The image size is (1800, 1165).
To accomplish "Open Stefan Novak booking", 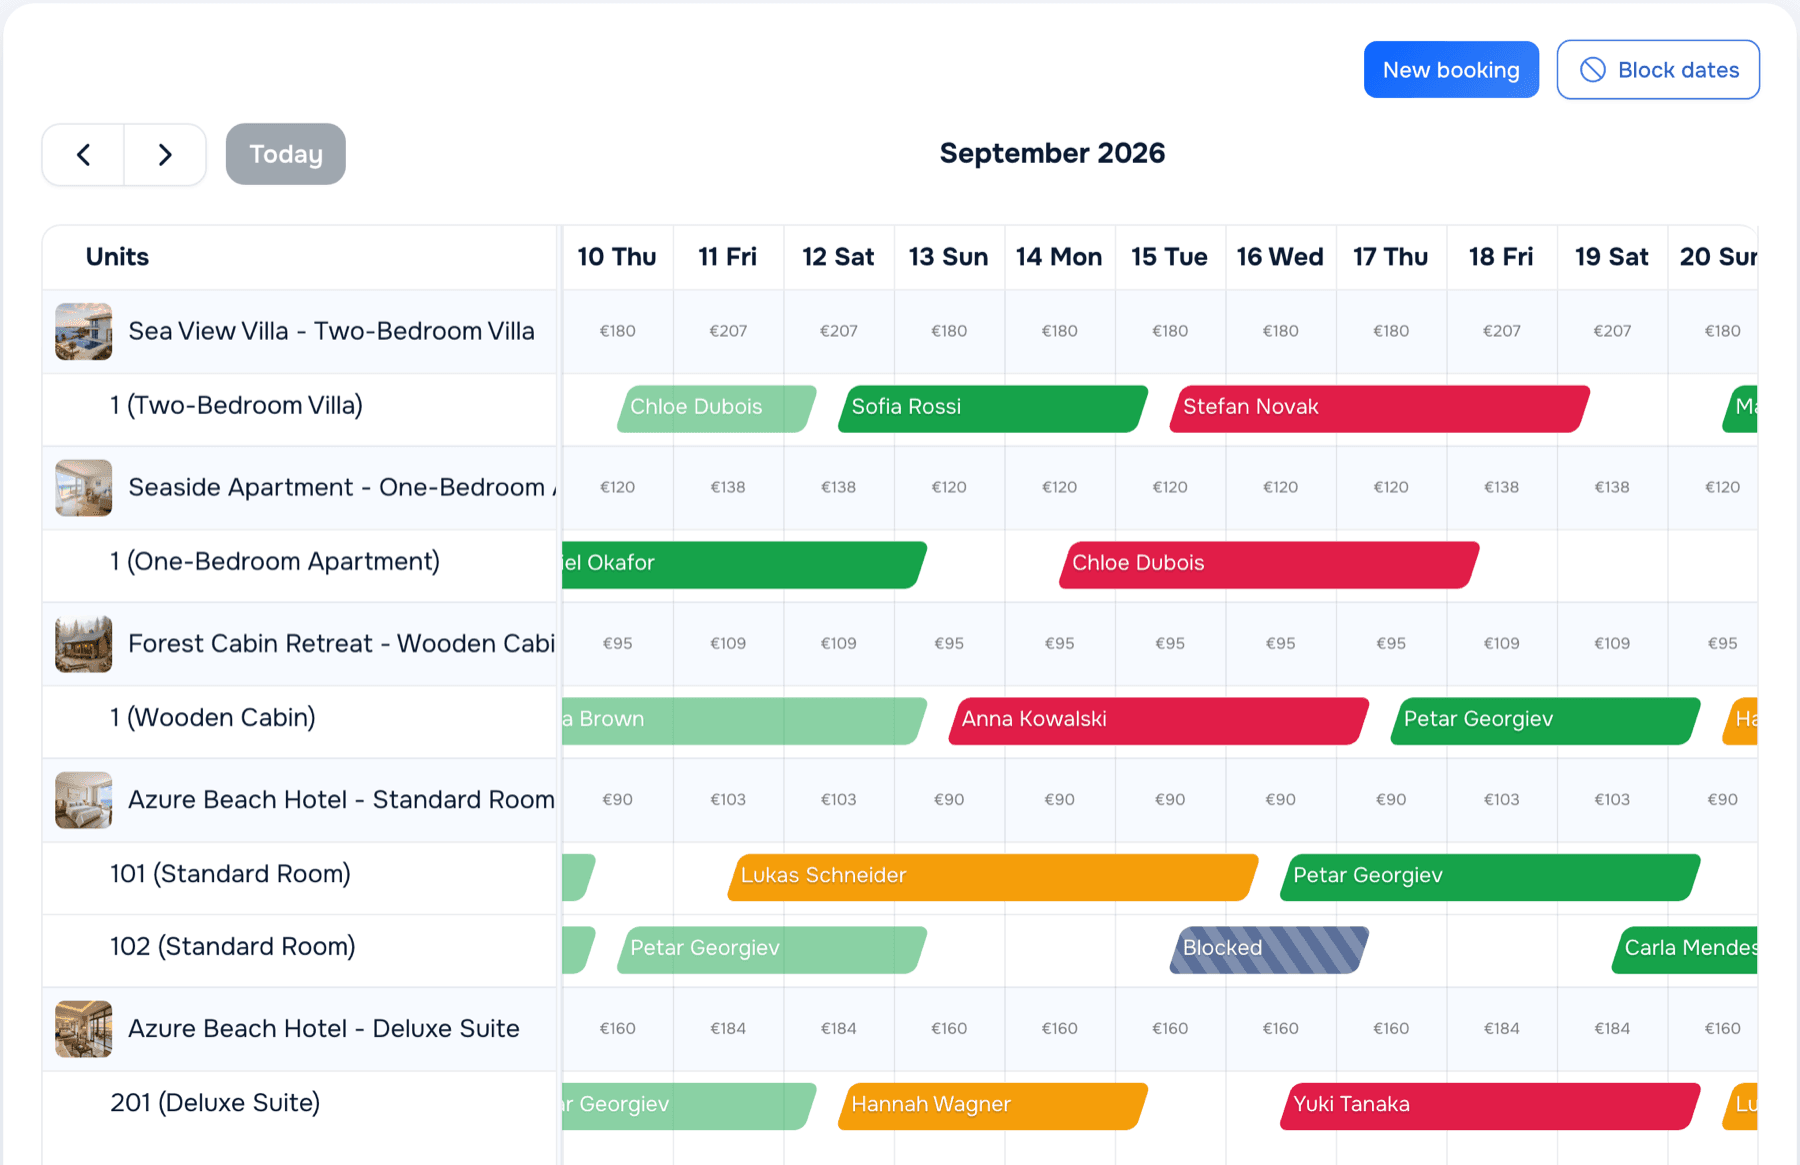I will (x=1380, y=408).
